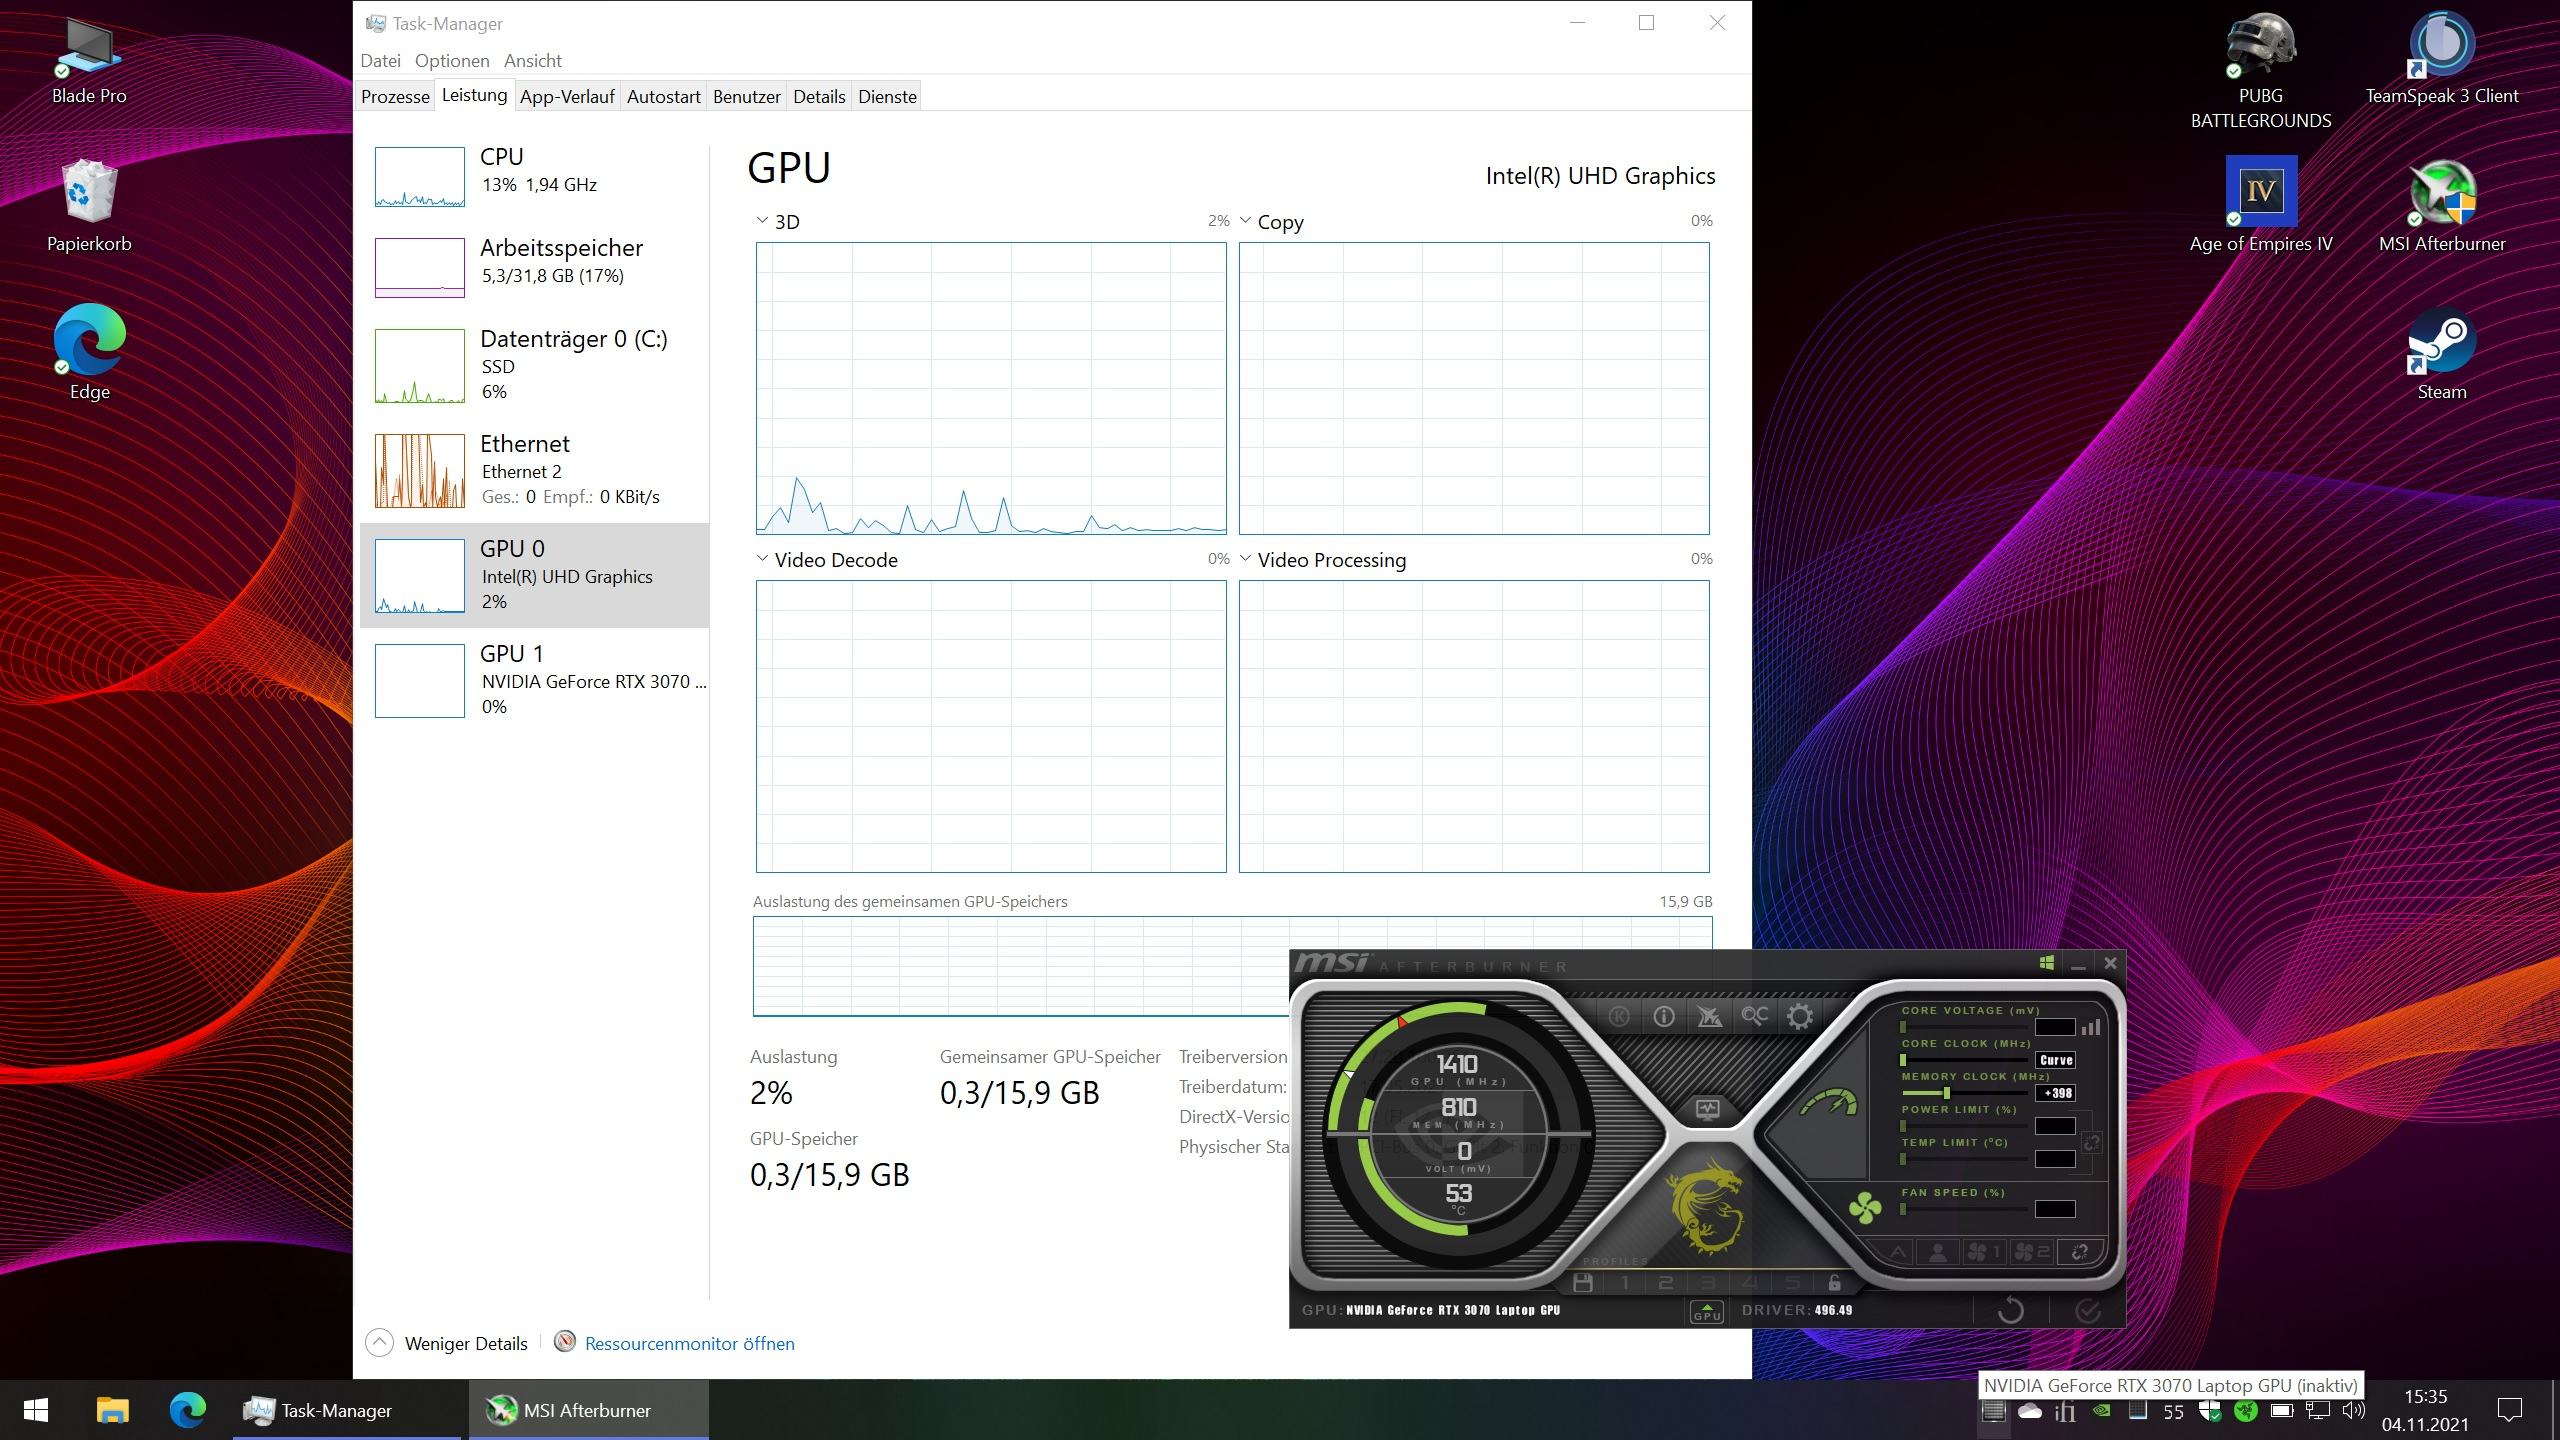Adjust Afterburner Memory Clock slider handle
This screenshot has height=1440, width=2560.
[1947, 1093]
